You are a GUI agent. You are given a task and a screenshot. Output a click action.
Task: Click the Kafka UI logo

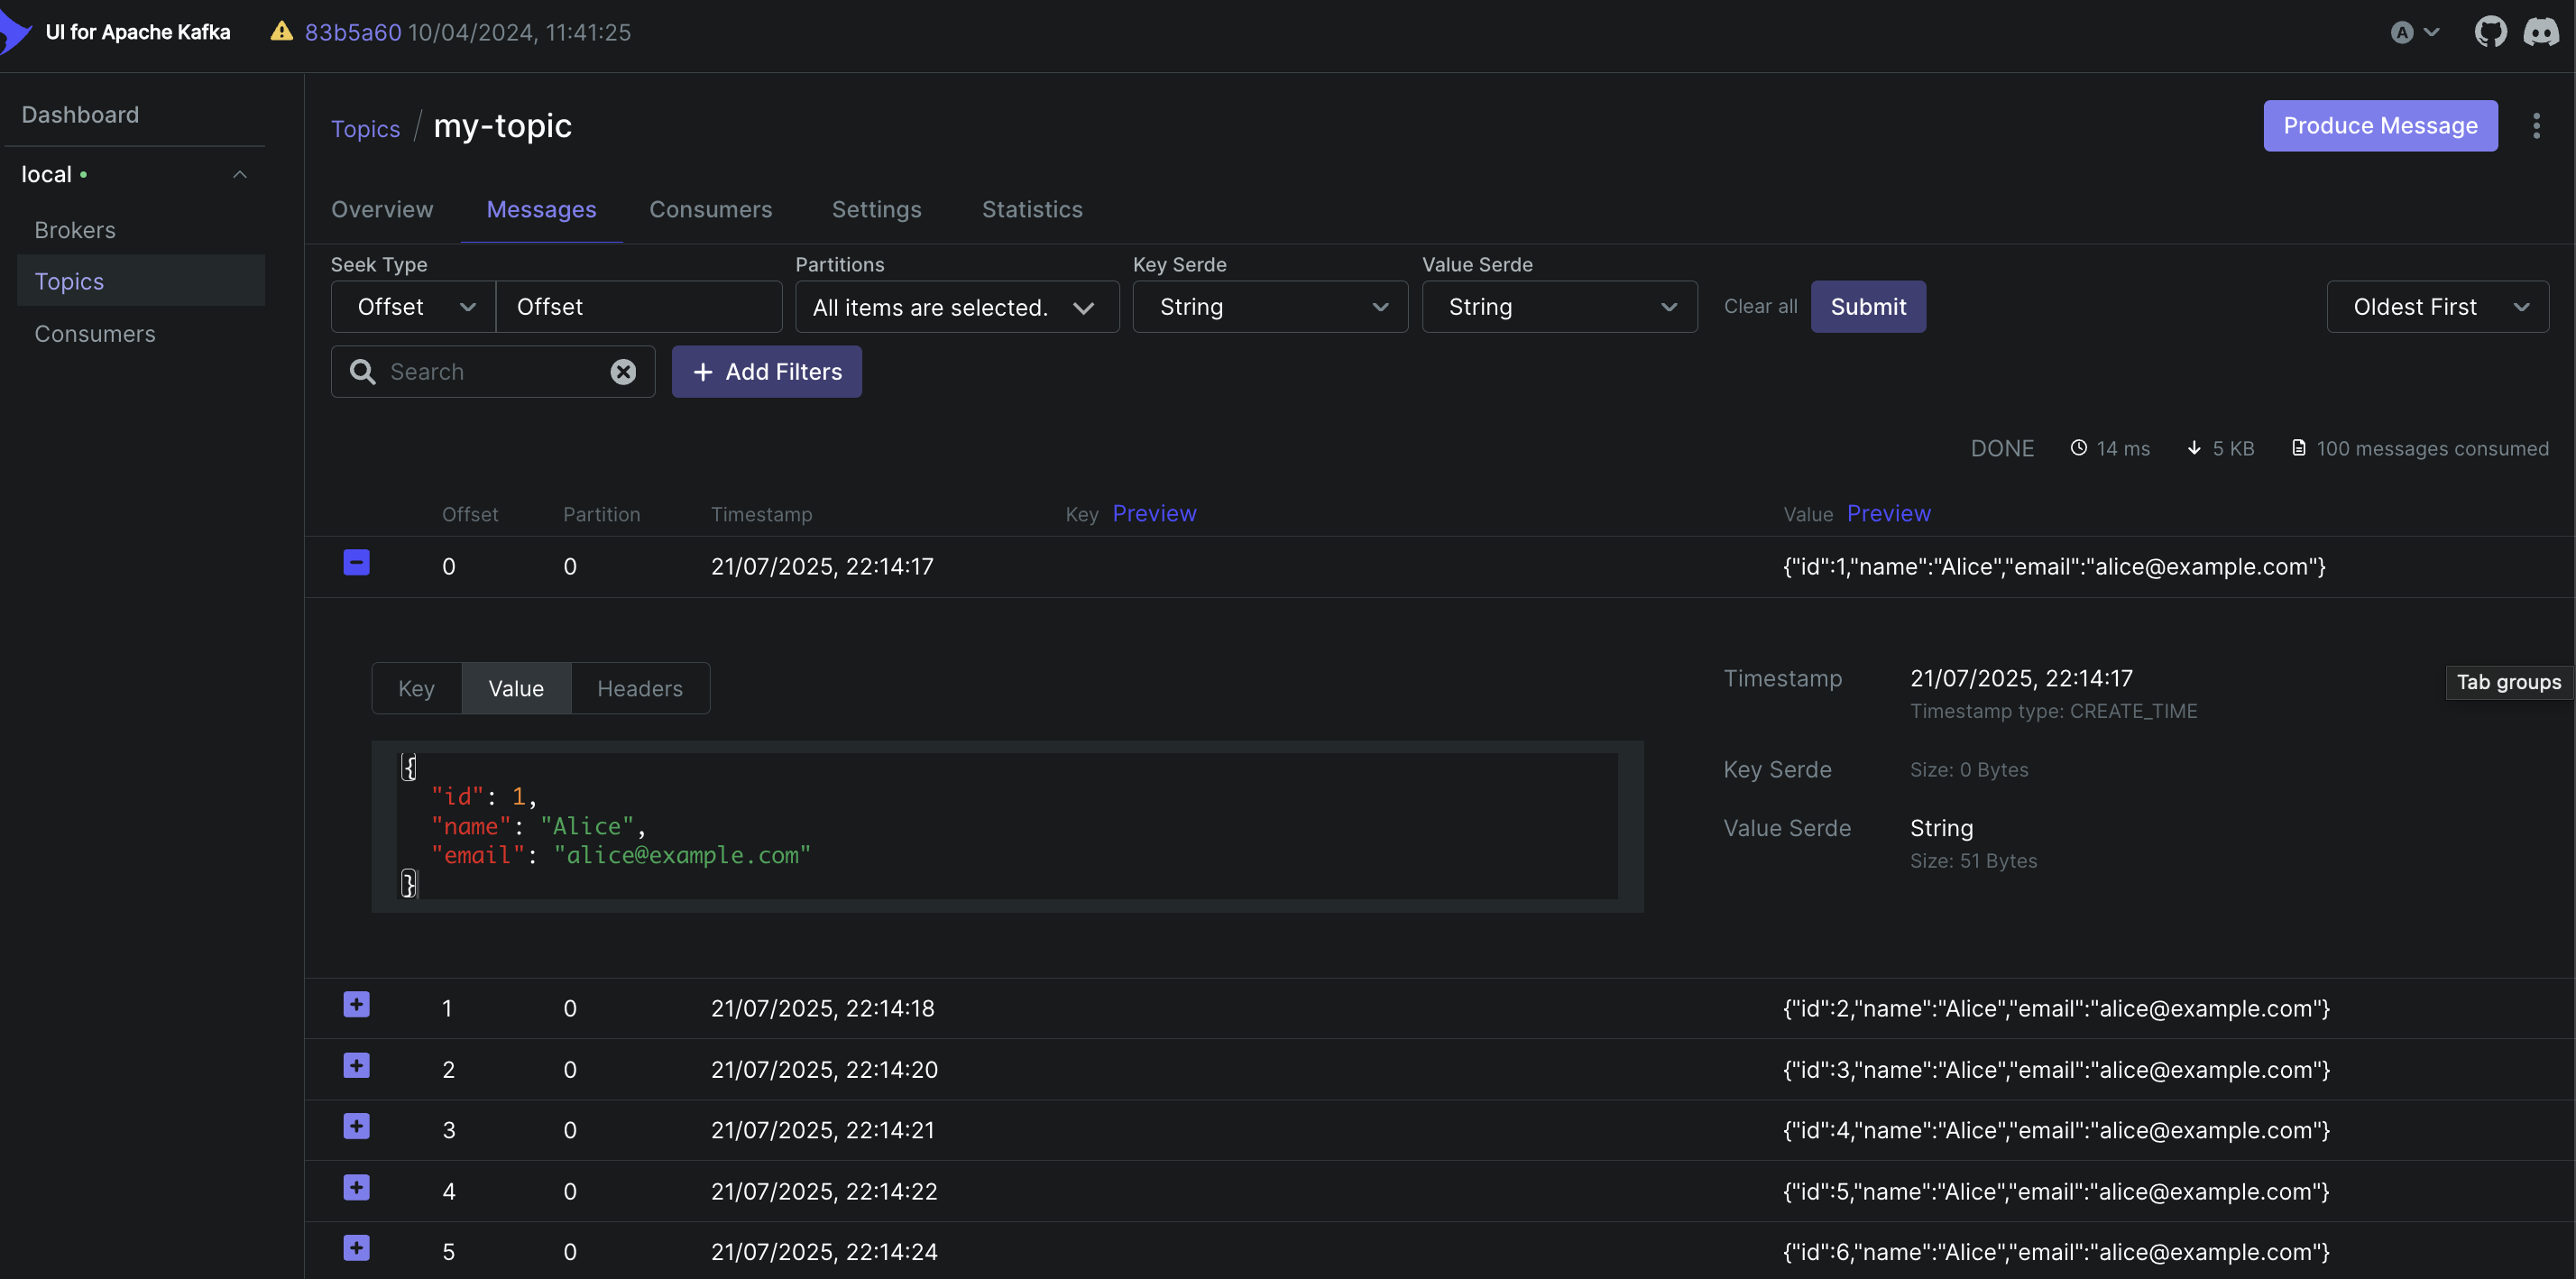16,32
